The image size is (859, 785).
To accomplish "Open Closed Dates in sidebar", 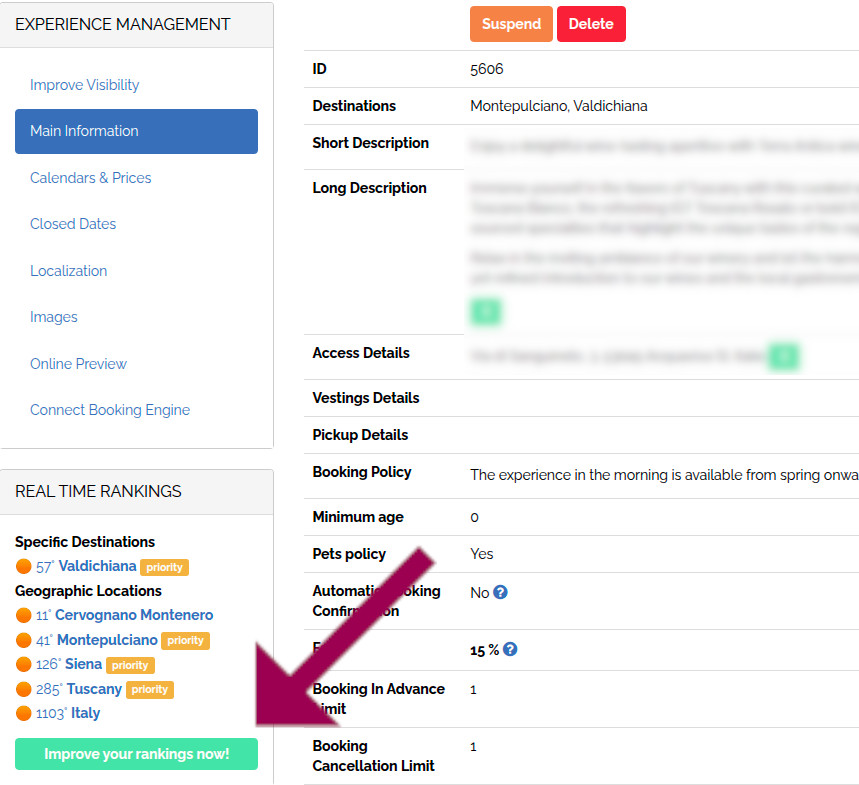I will tap(73, 224).
